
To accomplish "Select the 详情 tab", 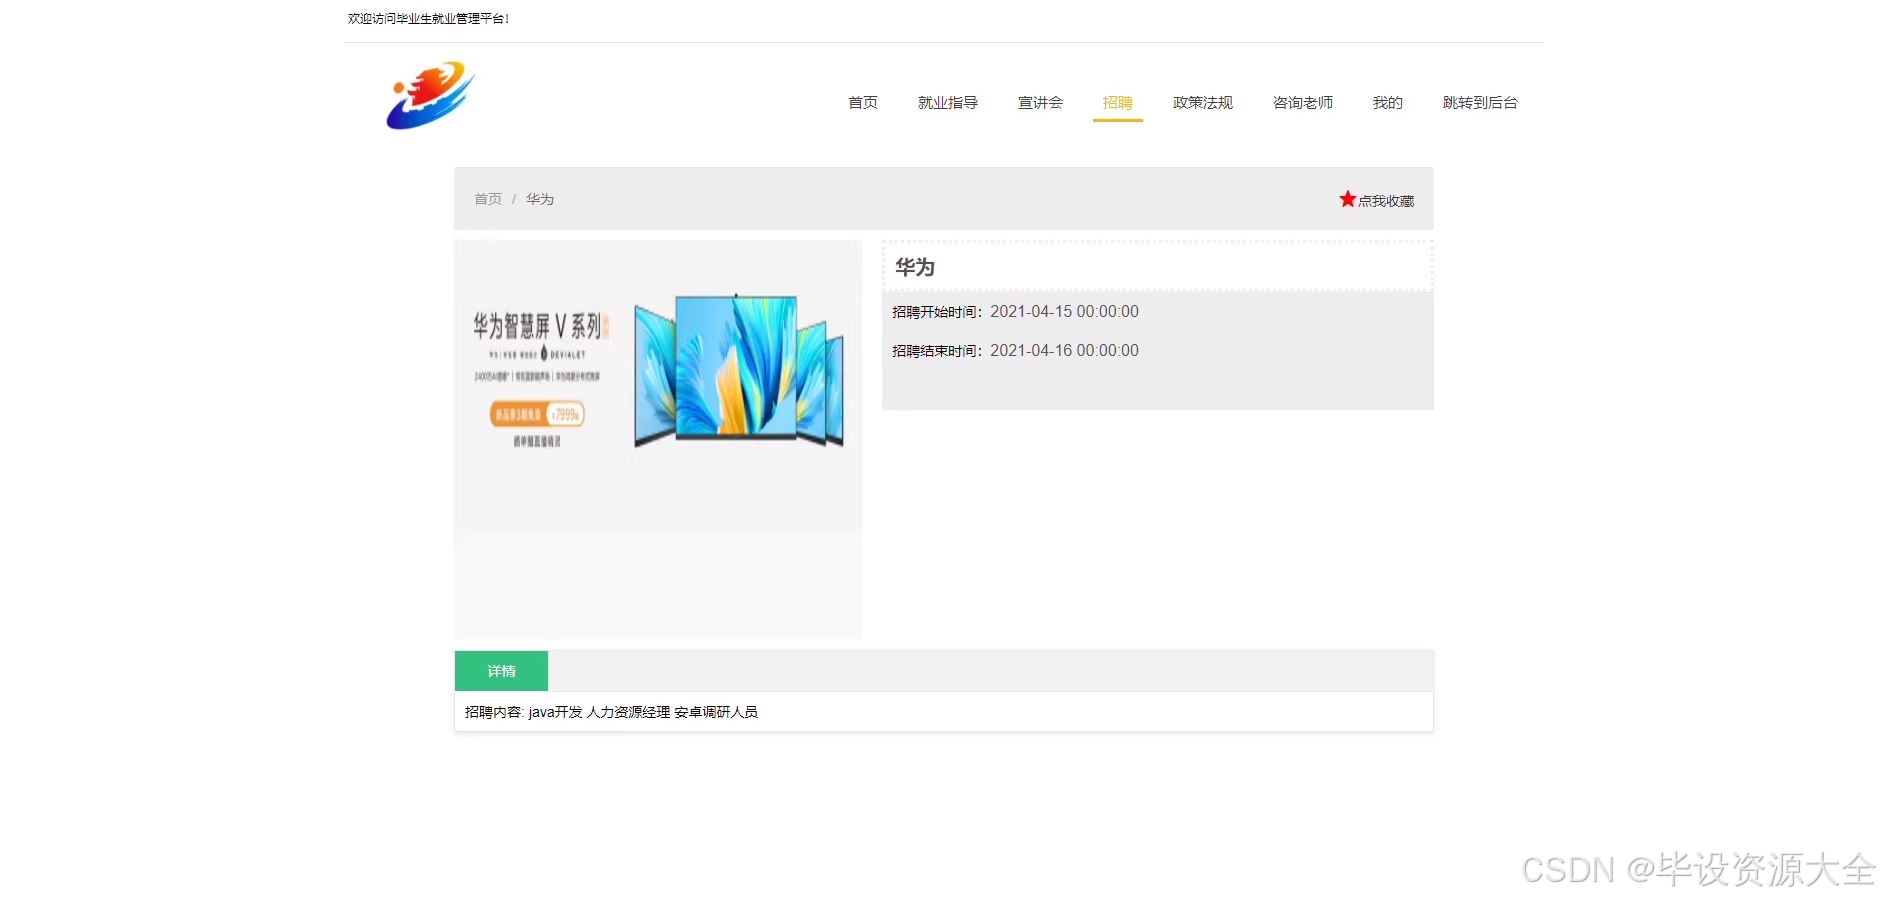I will [x=501, y=671].
